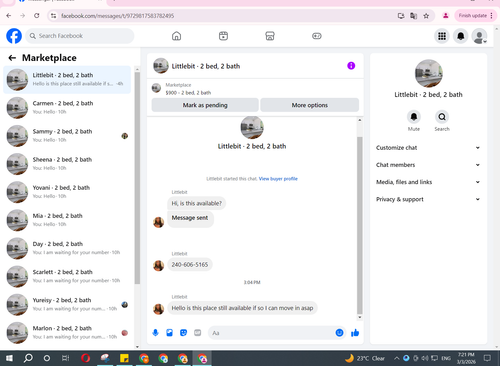This screenshot has height=366, width=500.
Task: Open the Reels video icon
Action: [223, 36]
